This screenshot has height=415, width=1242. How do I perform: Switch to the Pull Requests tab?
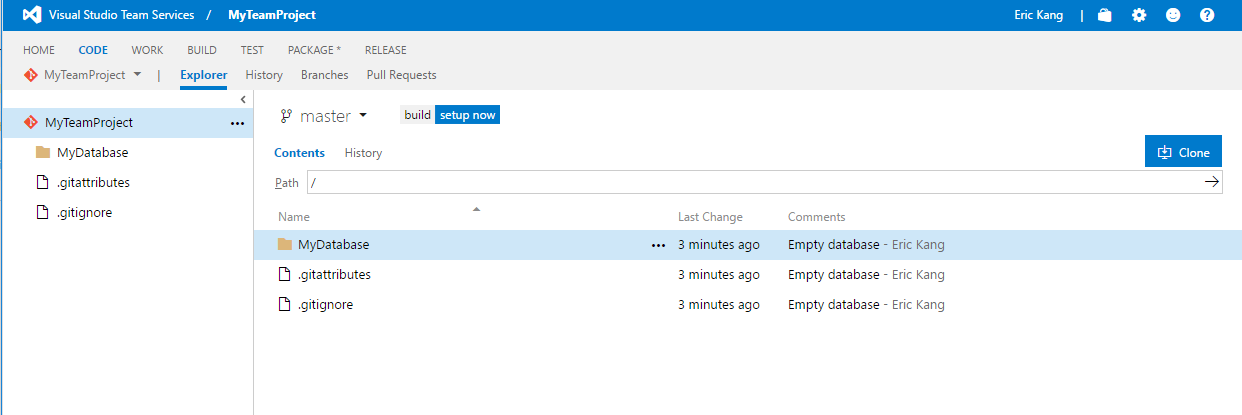click(402, 75)
